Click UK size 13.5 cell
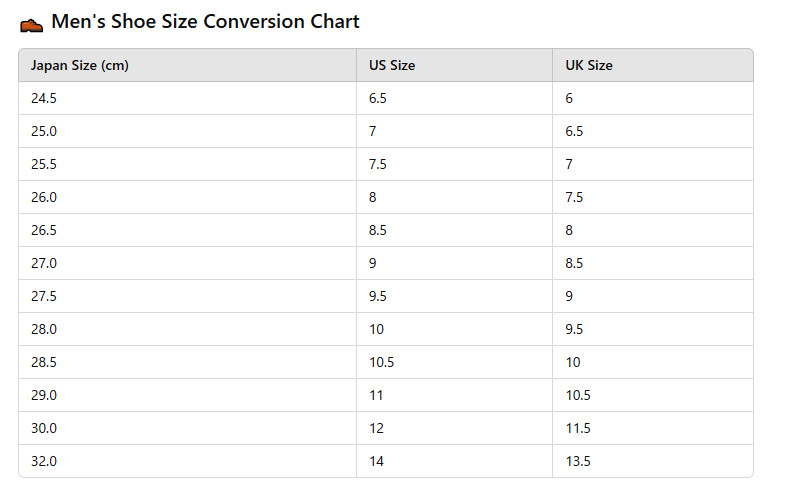 [x=653, y=461]
